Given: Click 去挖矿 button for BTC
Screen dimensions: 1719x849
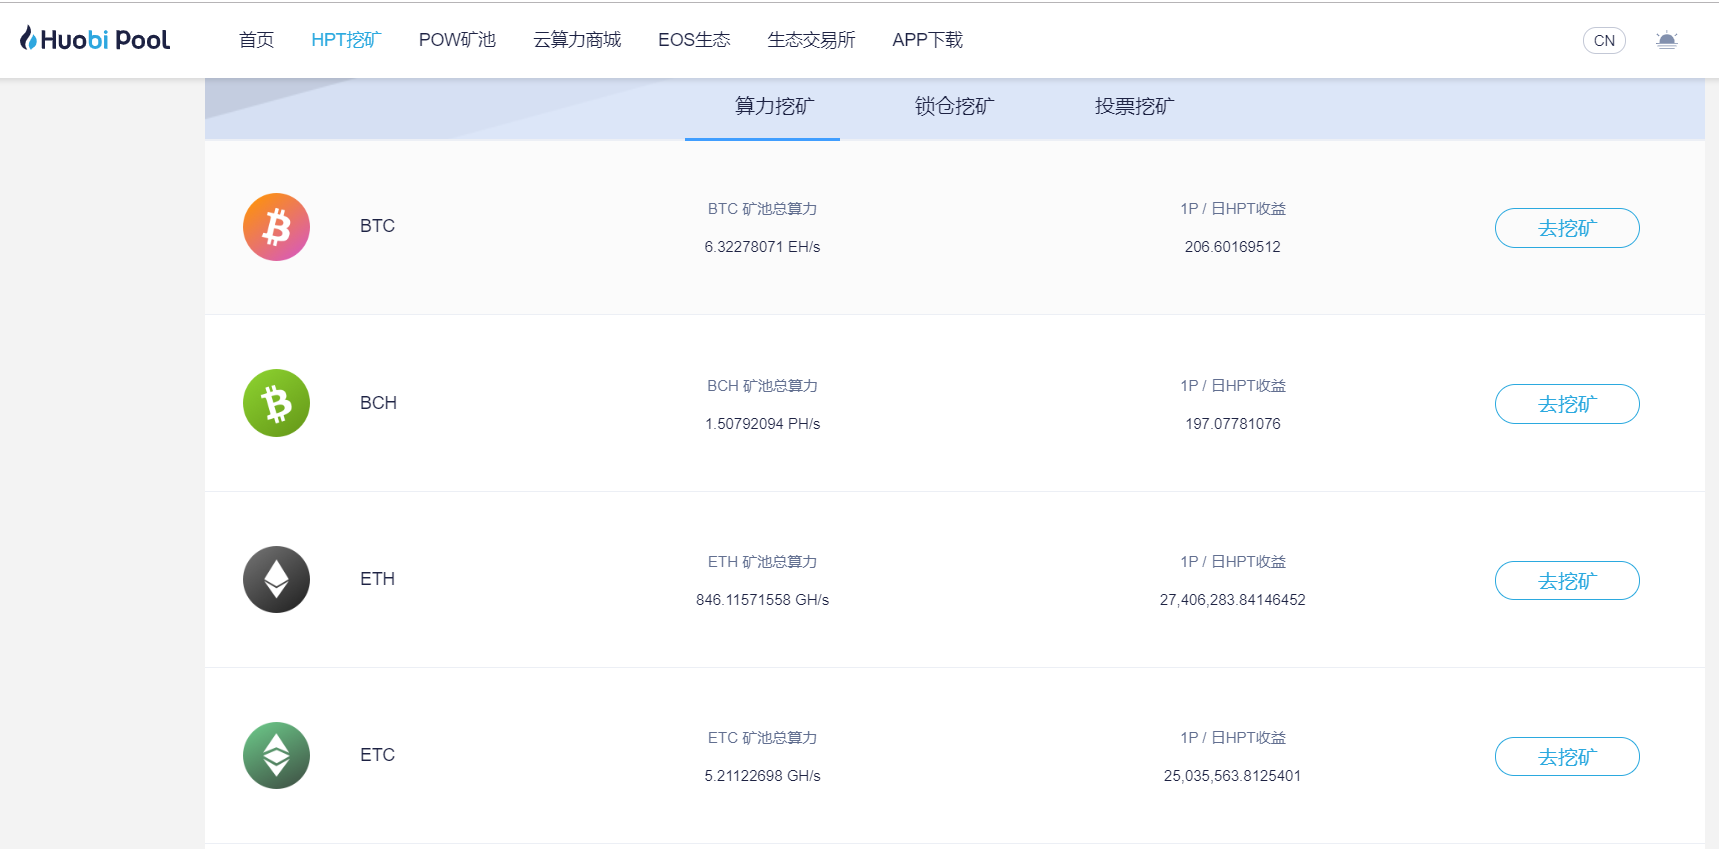Looking at the screenshot, I should 1567,228.
